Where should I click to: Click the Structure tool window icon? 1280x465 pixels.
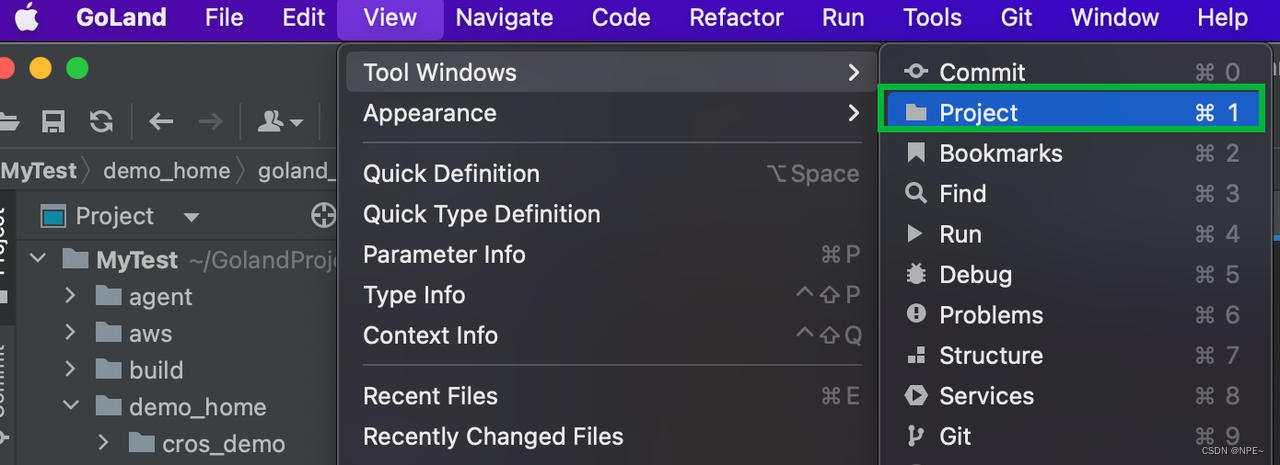[915, 355]
